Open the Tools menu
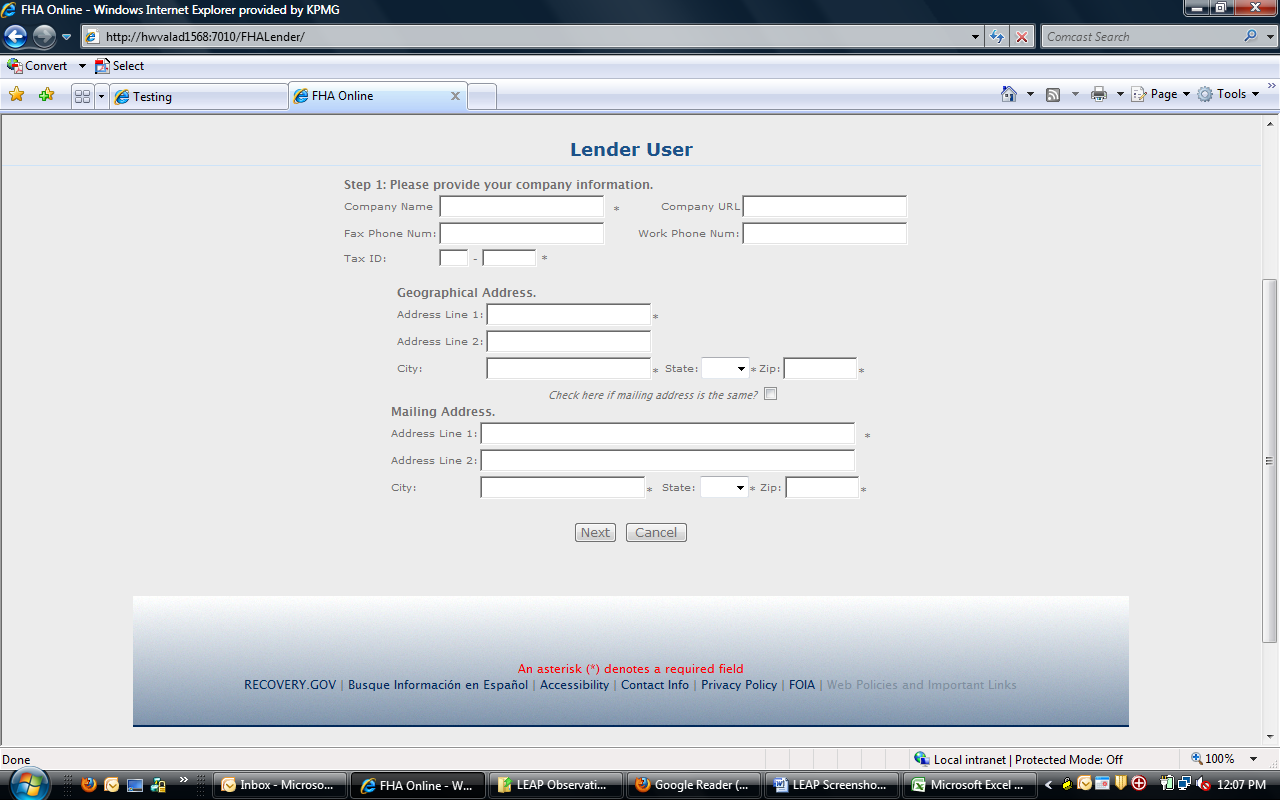This screenshot has width=1280, height=800. click(x=1230, y=94)
